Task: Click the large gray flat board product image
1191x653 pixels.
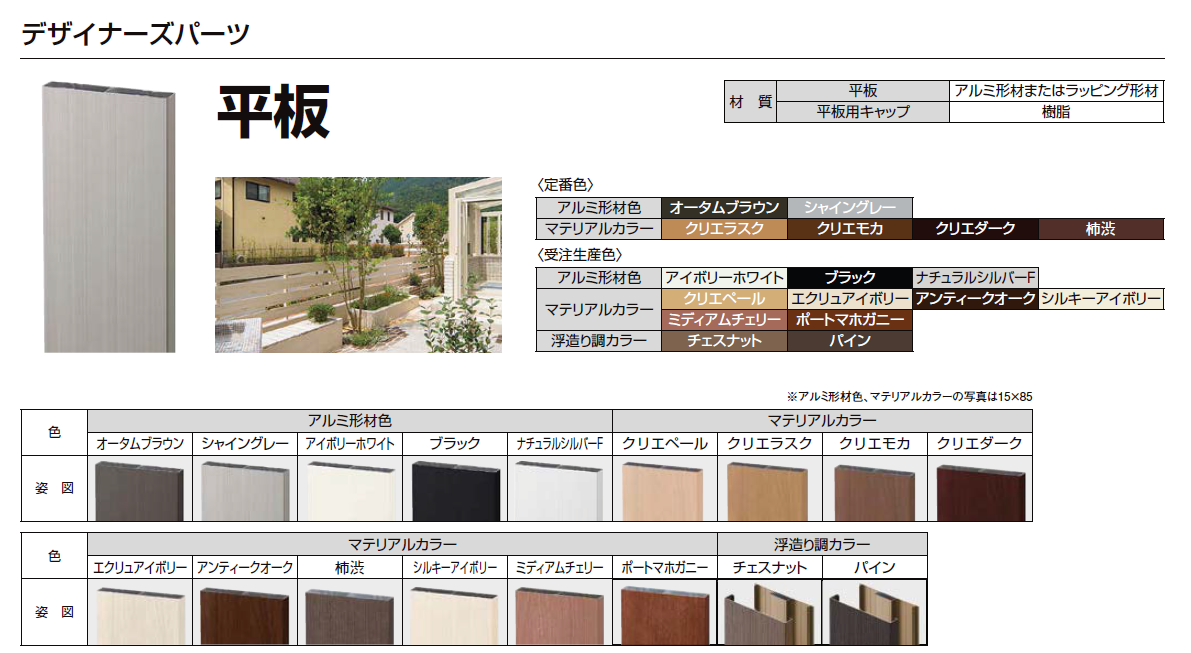Action: pos(109,216)
